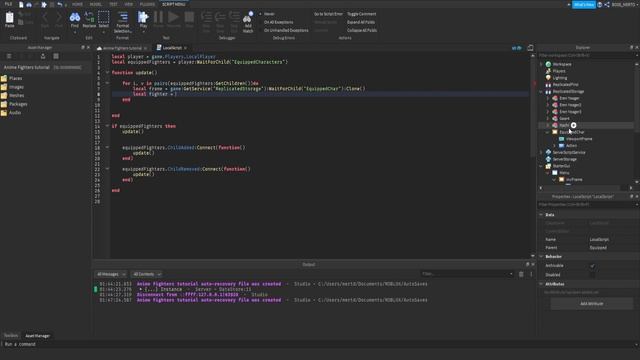Click the Format Selection icon
The height and width of the screenshot is (360, 640).
click(123, 17)
